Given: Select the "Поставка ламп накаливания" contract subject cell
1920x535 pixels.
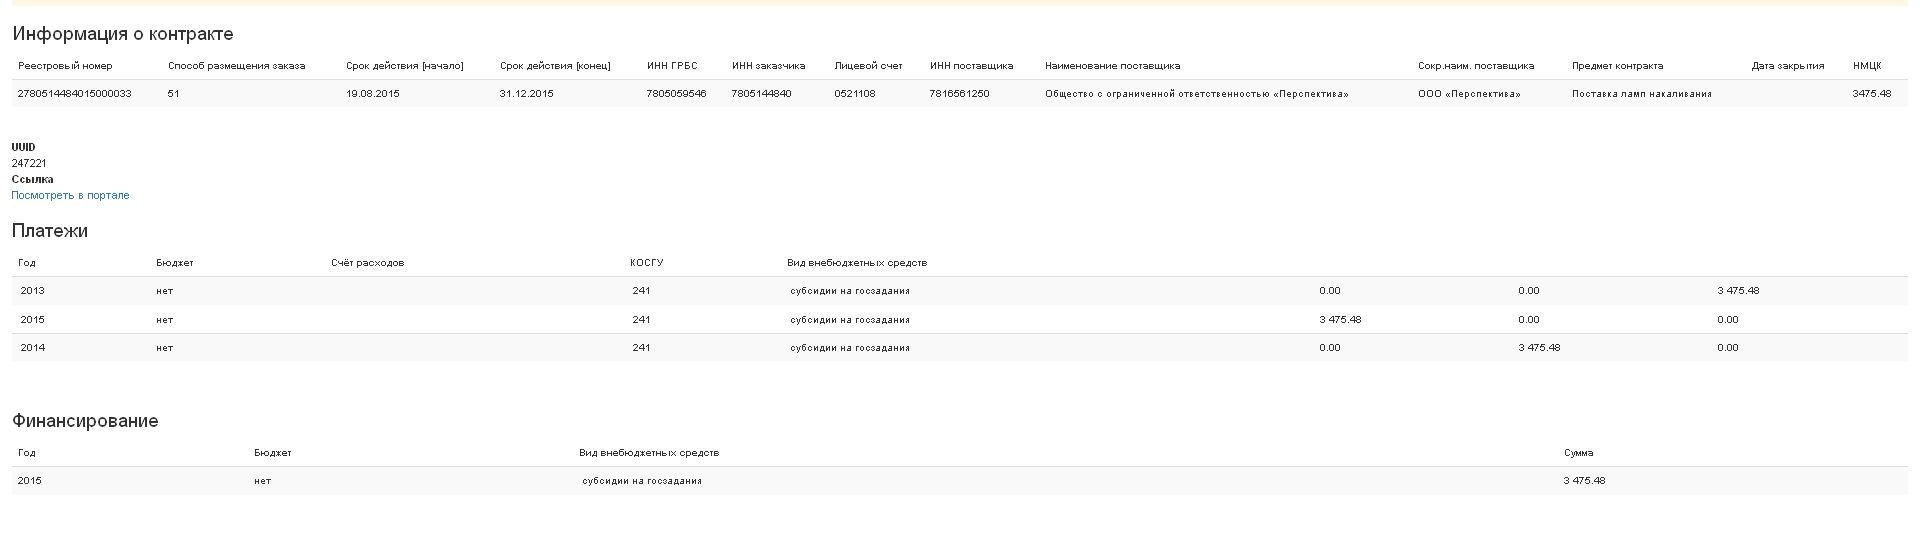Looking at the screenshot, I should pyautogui.click(x=1641, y=94).
